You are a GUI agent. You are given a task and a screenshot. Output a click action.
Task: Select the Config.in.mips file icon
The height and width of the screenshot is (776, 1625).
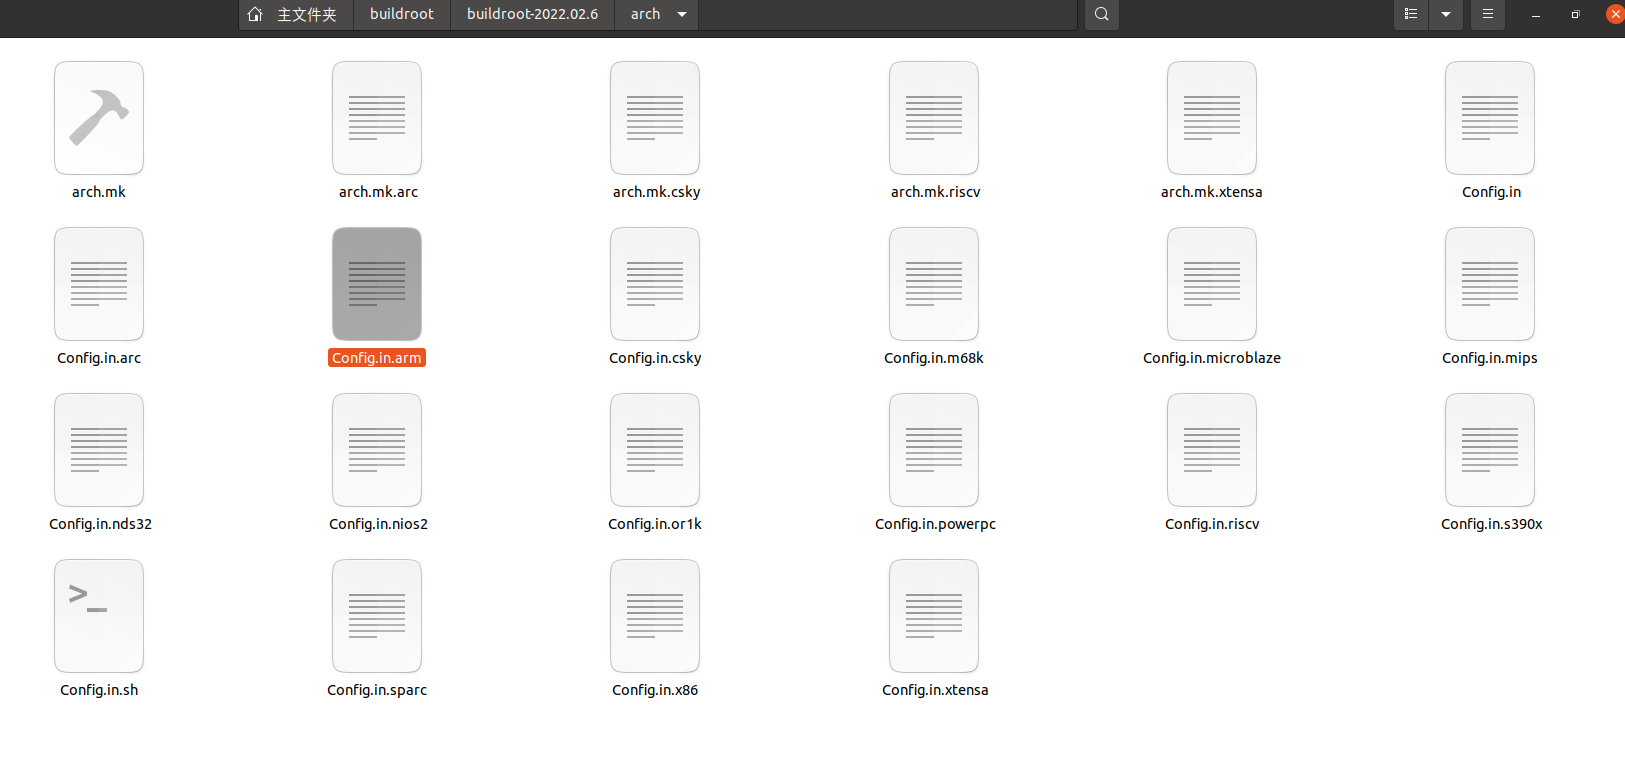[x=1490, y=284]
